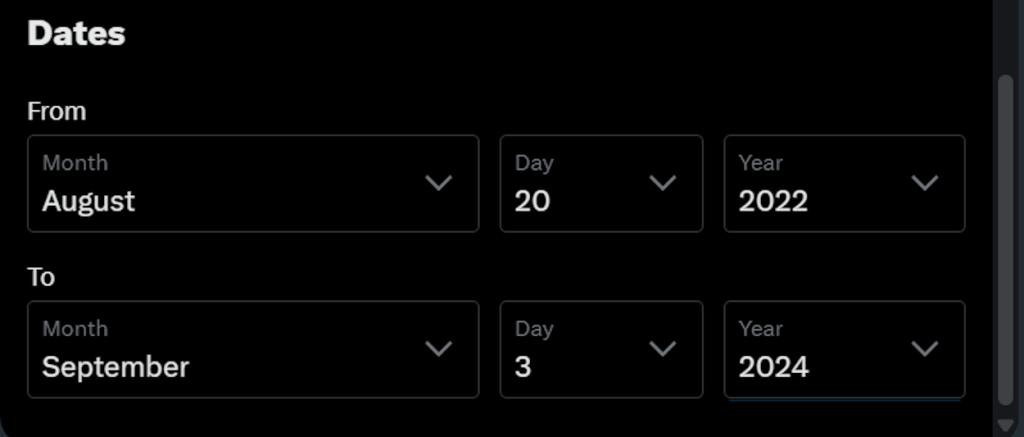Click the chevron in the From Month field
Viewport: 1024px width, 437px height.
(438, 183)
